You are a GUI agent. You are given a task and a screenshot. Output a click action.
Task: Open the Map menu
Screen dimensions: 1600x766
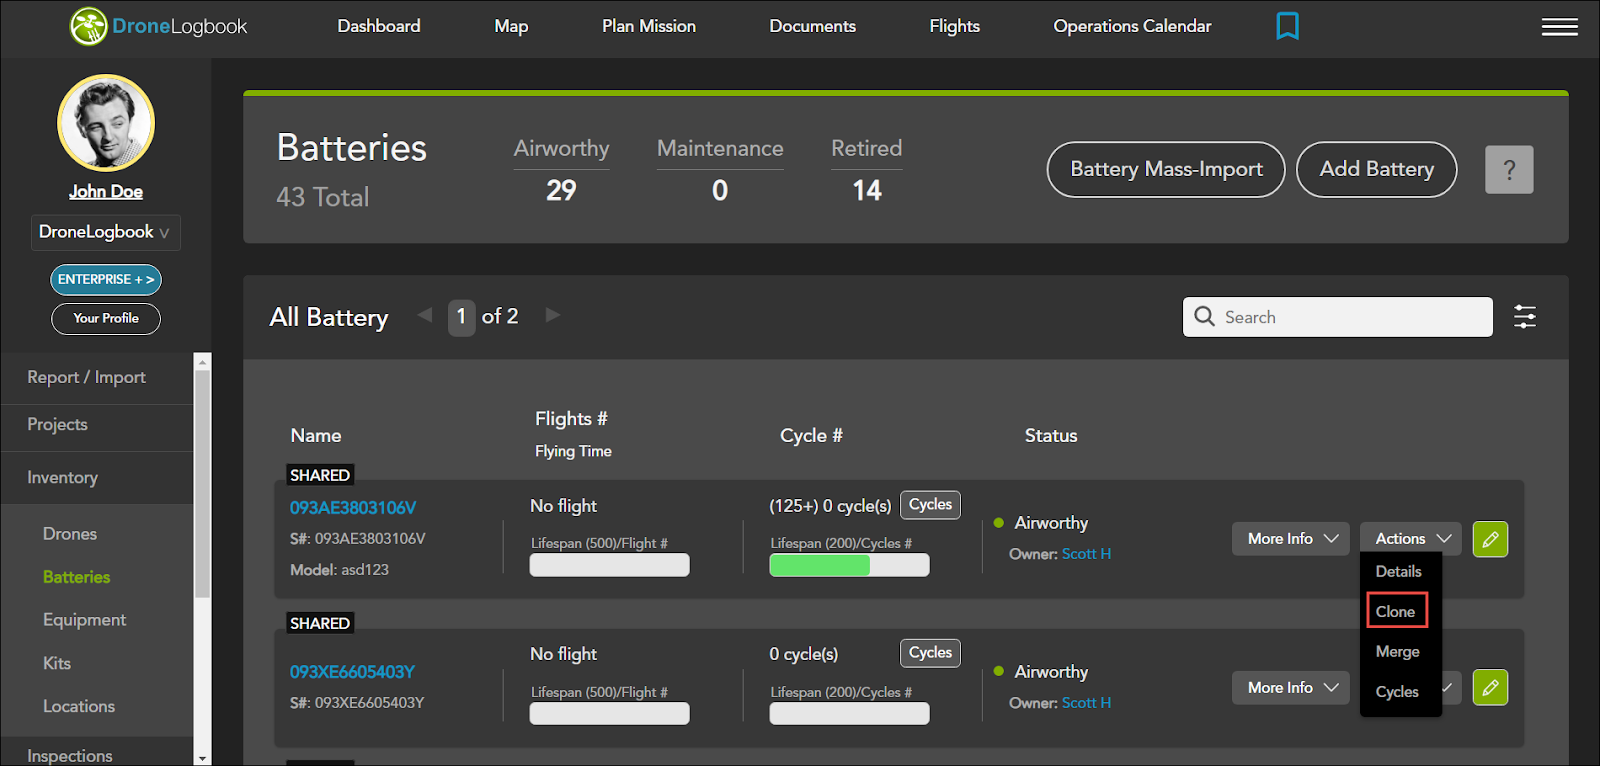[x=511, y=26]
